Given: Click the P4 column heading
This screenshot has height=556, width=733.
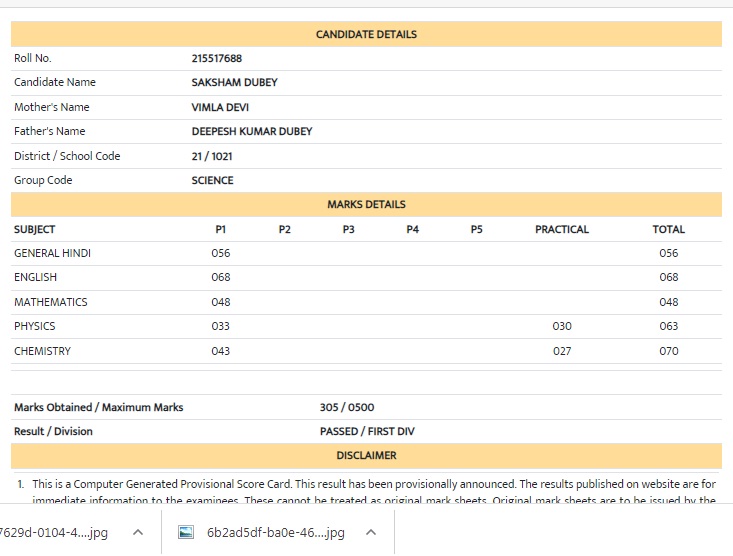Looking at the screenshot, I should tap(412, 230).
